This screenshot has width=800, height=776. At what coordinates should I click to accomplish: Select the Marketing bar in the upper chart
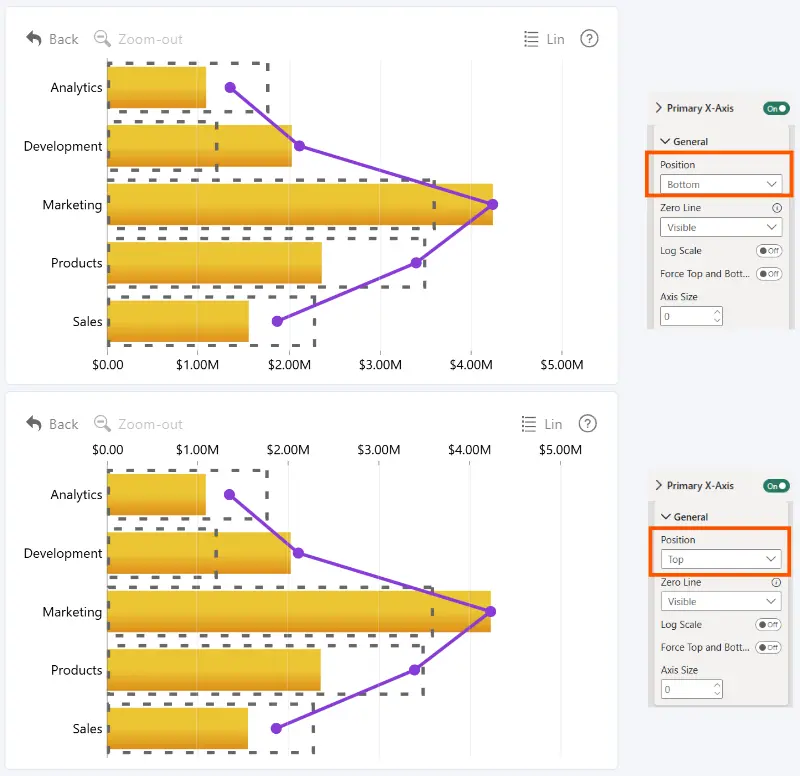300,204
